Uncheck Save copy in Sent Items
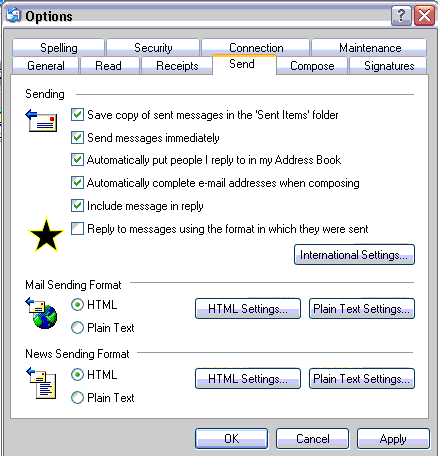The image size is (438, 456). 77,115
